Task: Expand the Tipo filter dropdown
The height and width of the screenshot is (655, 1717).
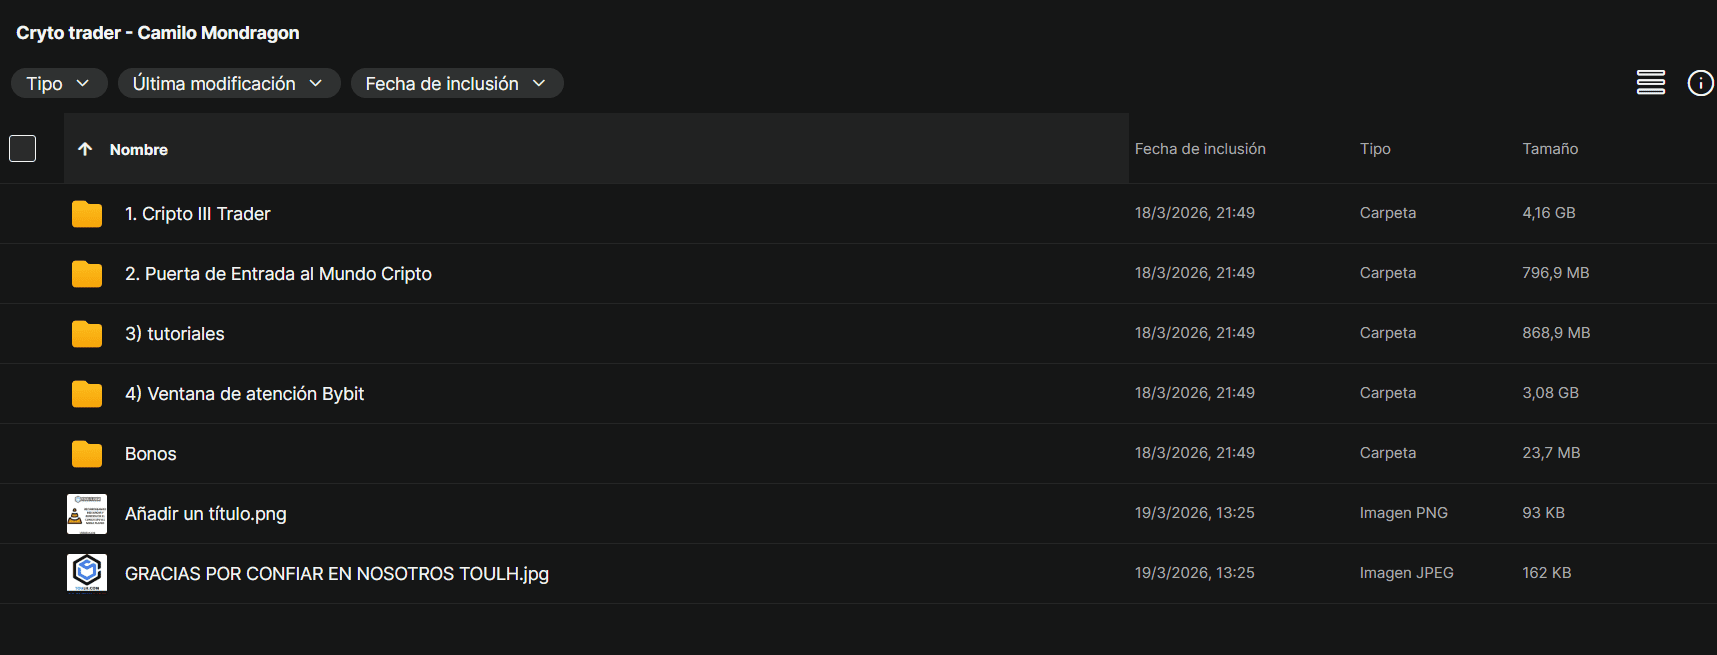Action: click(58, 84)
